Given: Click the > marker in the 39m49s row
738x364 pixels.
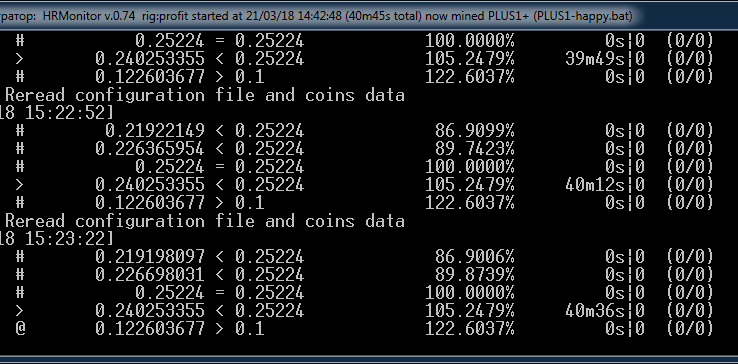Looking at the screenshot, I should 19,58.
